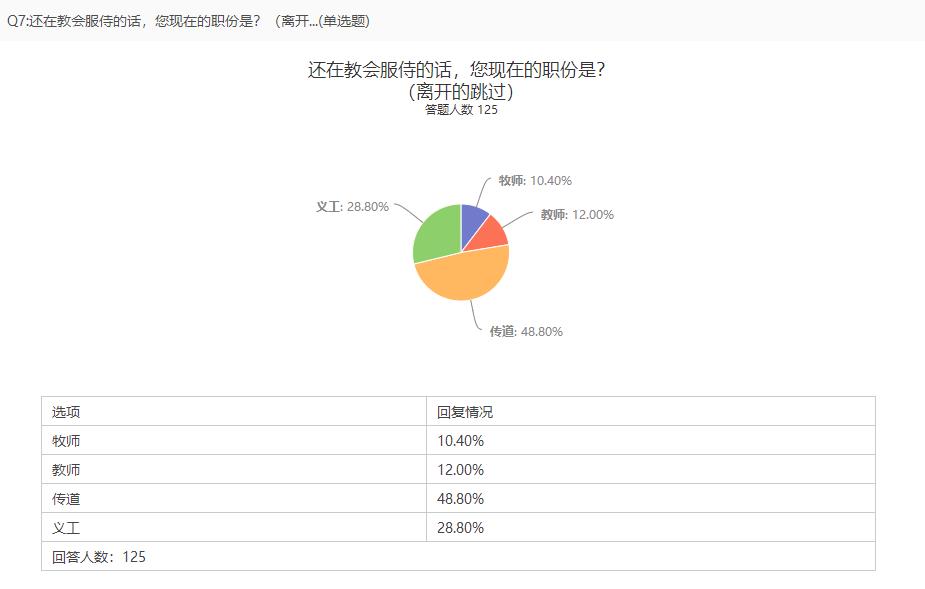The width and height of the screenshot is (925, 589).
Task: Click the 教师: 12.00% chart label
Action: click(577, 215)
